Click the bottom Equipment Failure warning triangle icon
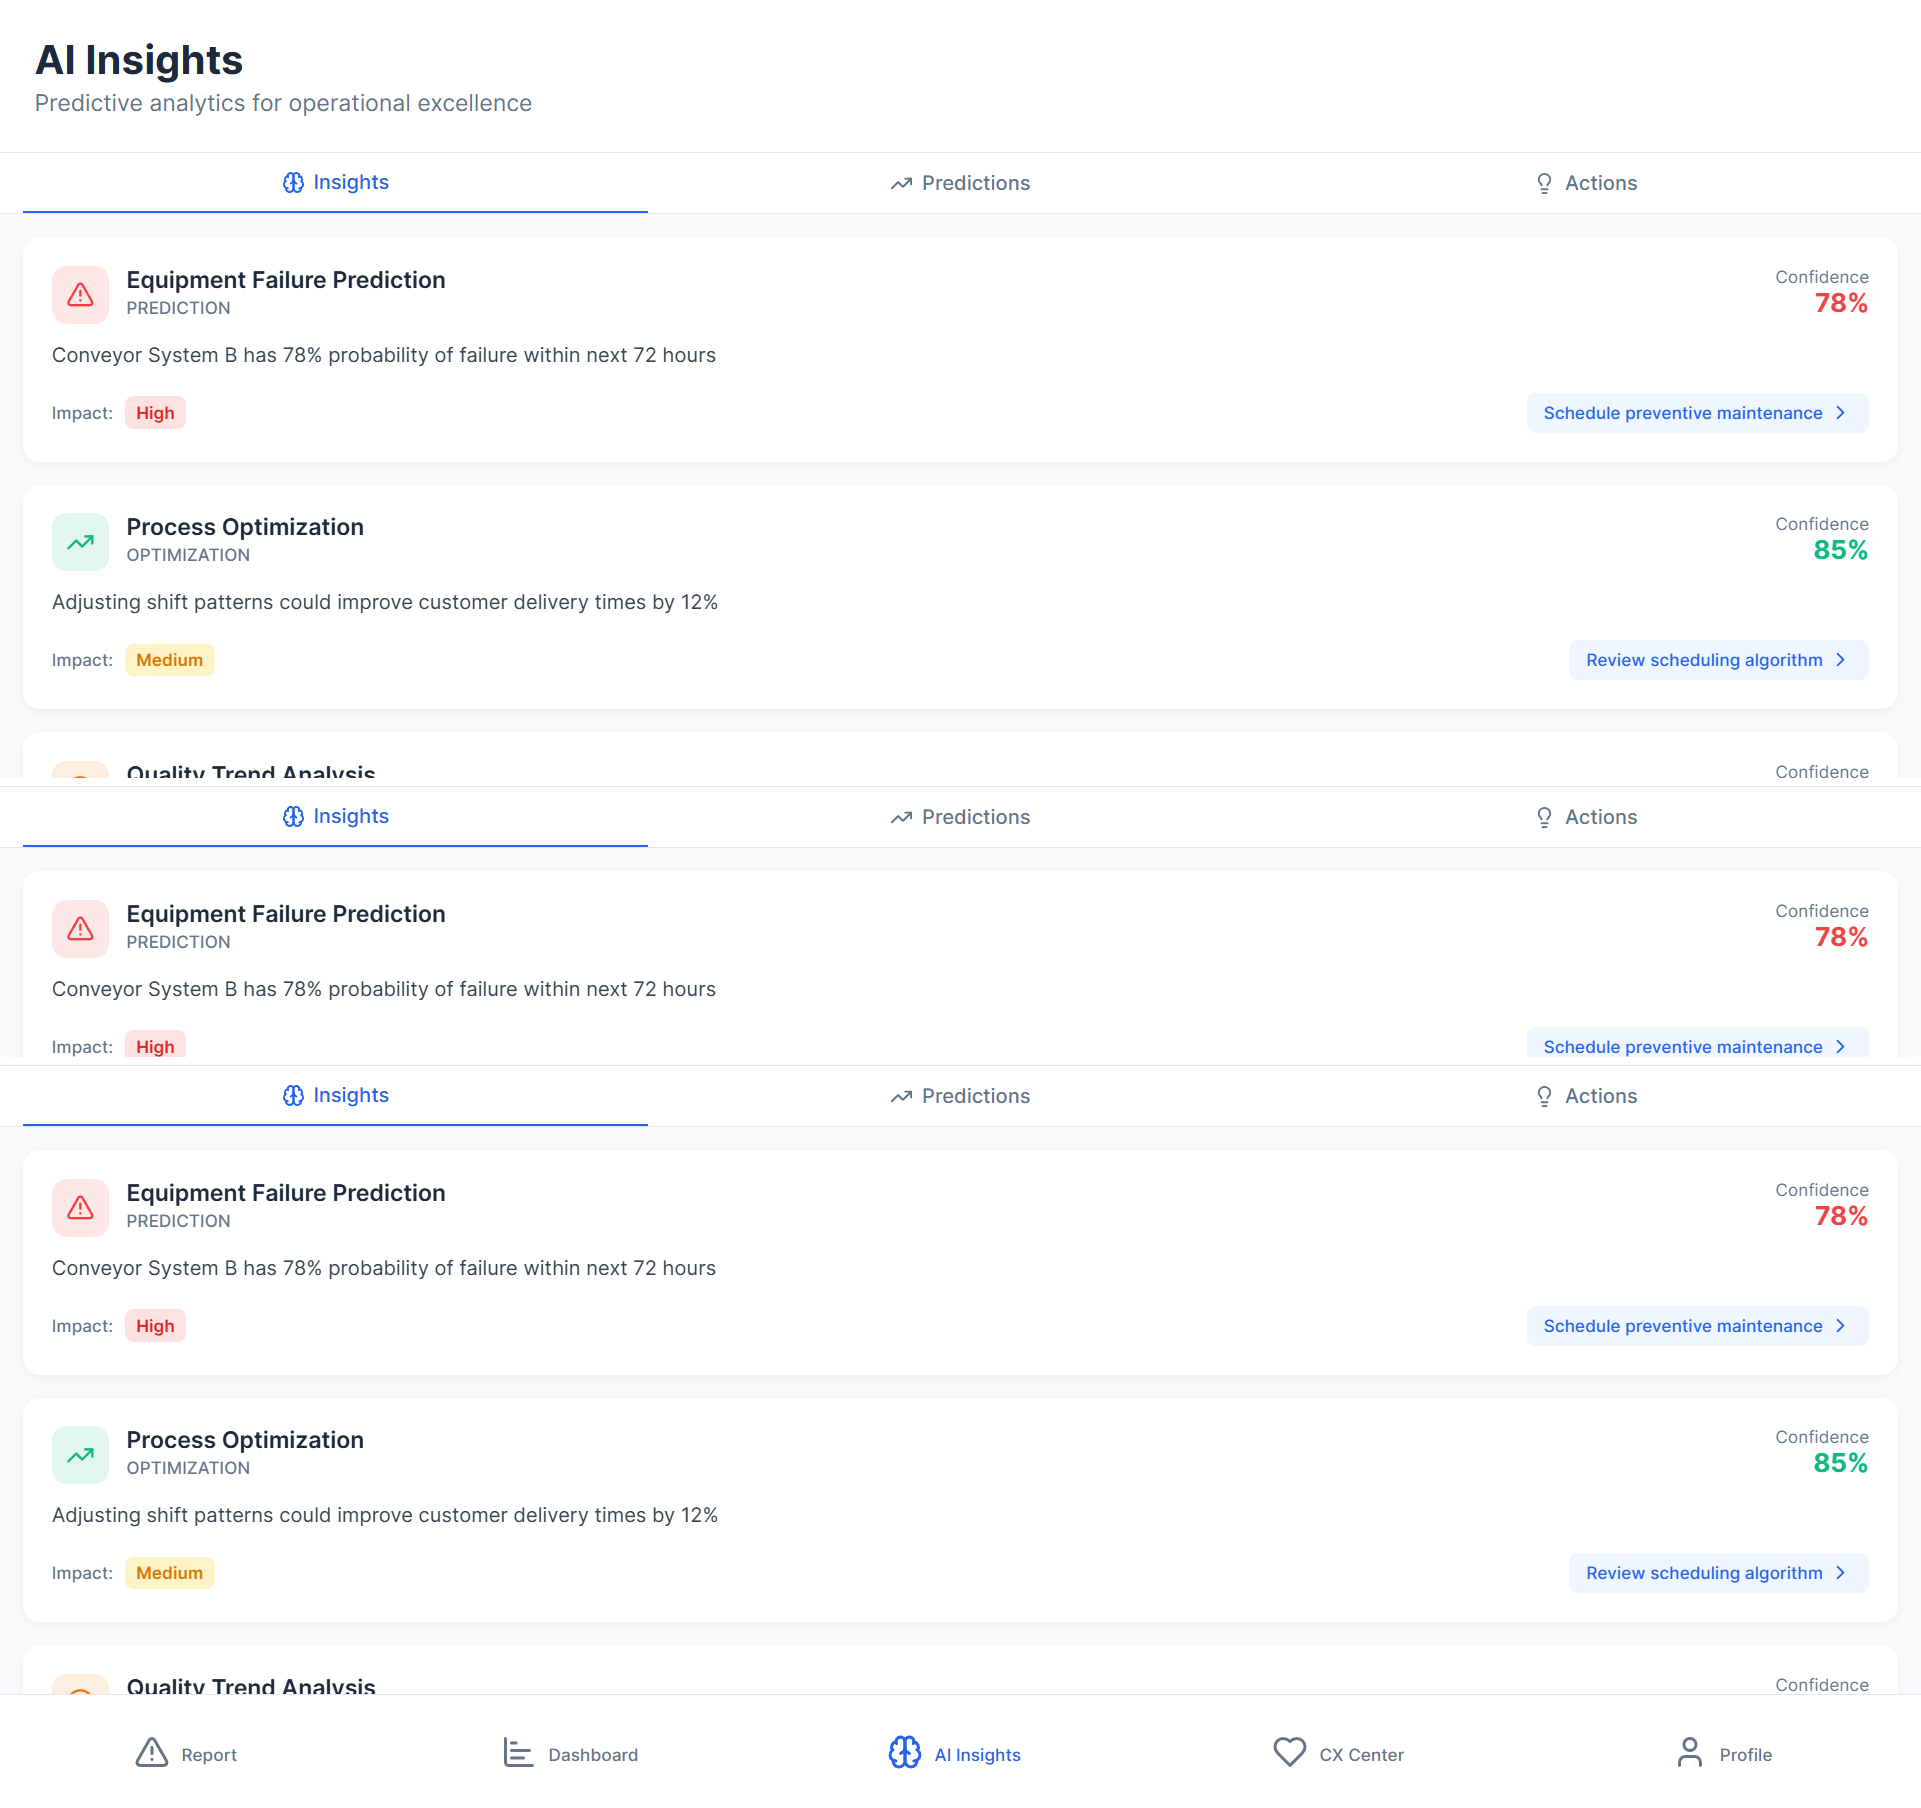Viewport: 1921px width, 1808px height. 80,1208
